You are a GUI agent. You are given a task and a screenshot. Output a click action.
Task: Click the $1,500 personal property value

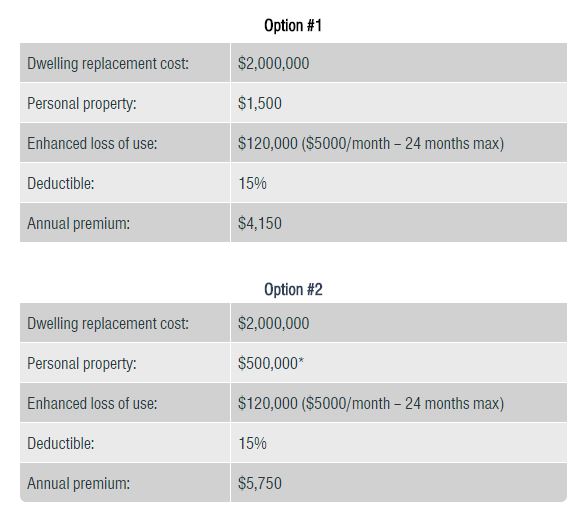[x=259, y=104]
